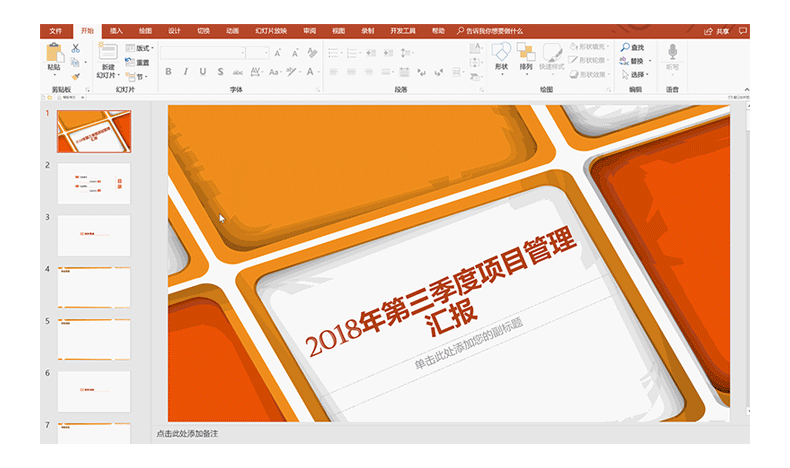Switch to the Slide Show (幻灯片放映) tab
Screen dimensions: 790x468
pos(271,31)
